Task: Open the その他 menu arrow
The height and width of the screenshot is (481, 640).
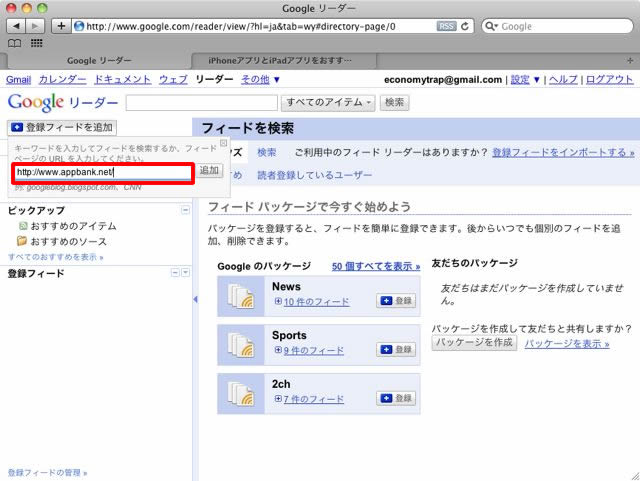Action: click(277, 80)
